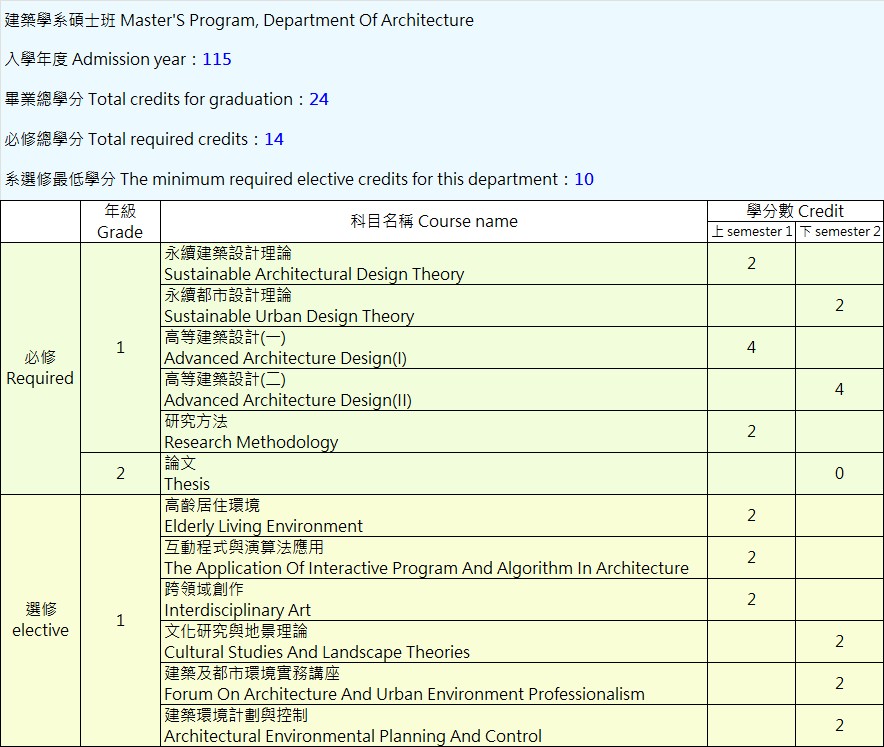
Task: Click the admission year value 115
Action: pos(217,59)
